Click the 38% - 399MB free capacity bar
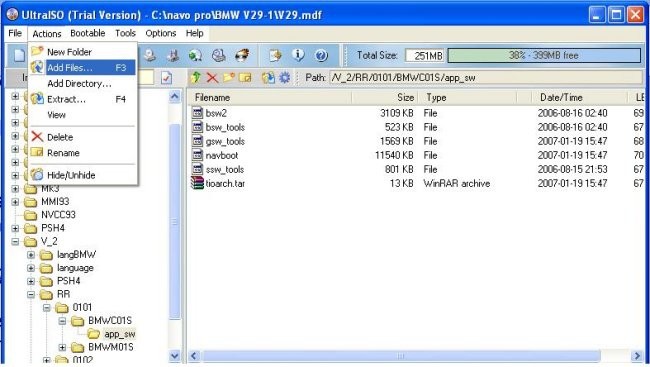Image resolution: width=650 pixels, height=367 pixels. [544, 55]
